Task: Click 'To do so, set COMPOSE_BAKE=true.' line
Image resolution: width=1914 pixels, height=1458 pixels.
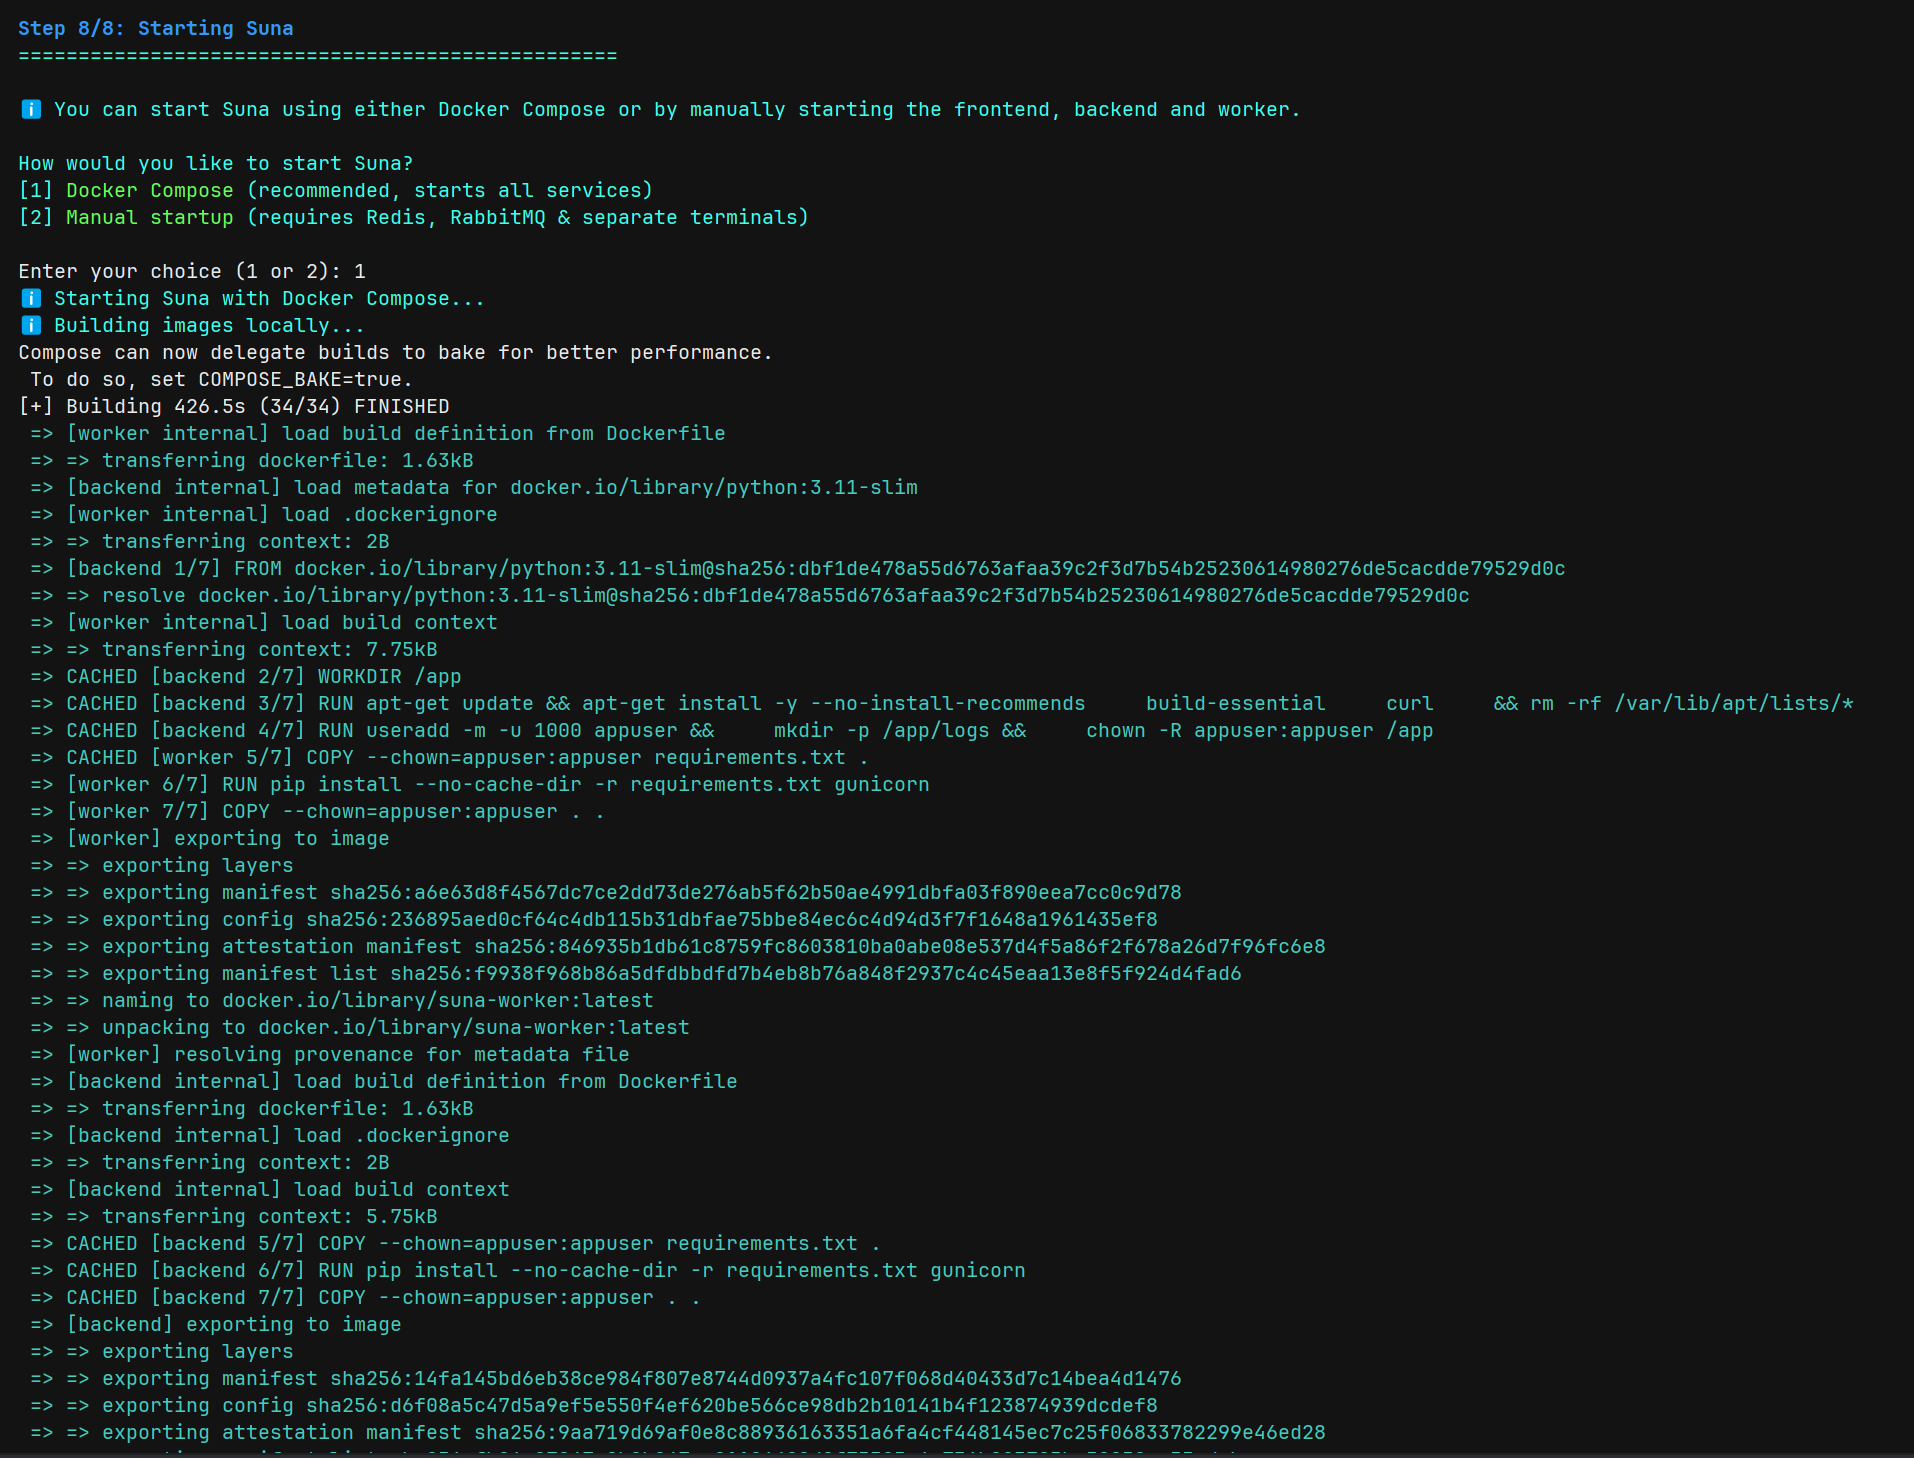Action: 222,379
